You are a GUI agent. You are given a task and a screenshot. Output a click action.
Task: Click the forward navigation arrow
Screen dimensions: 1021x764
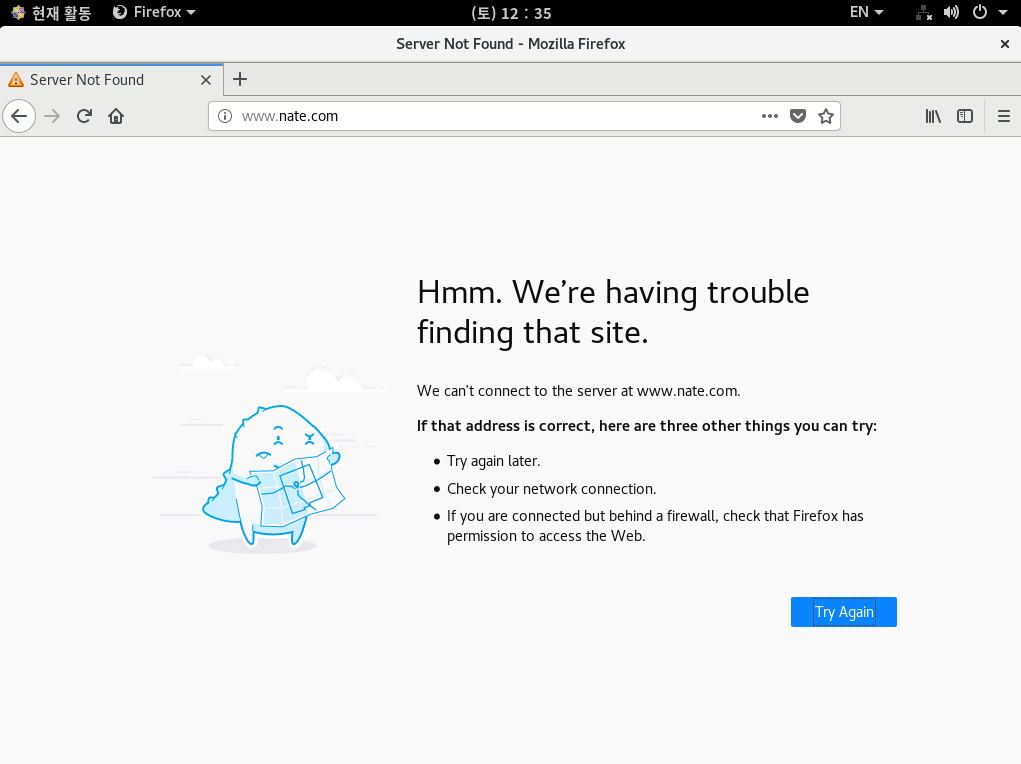pyautogui.click(x=52, y=116)
